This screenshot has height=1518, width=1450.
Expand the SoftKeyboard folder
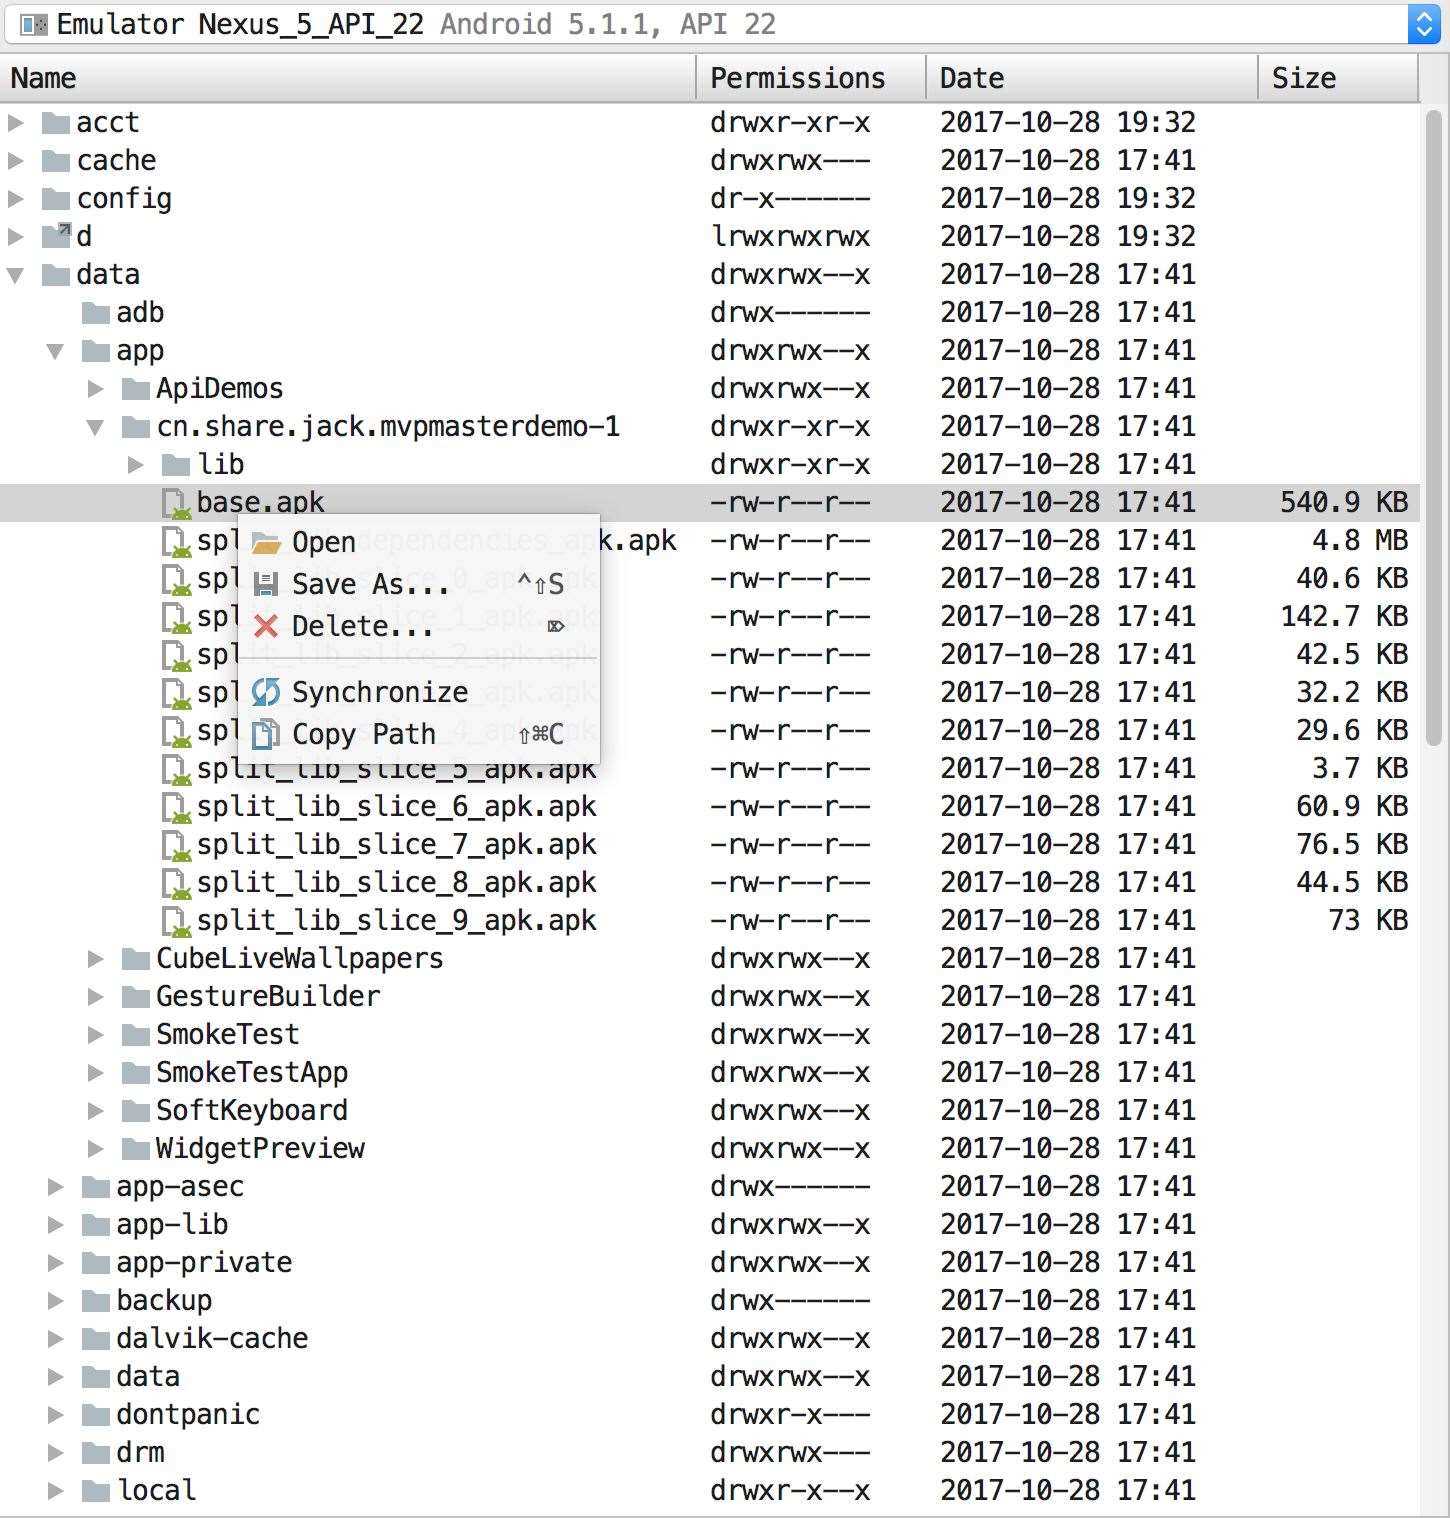(96, 1111)
